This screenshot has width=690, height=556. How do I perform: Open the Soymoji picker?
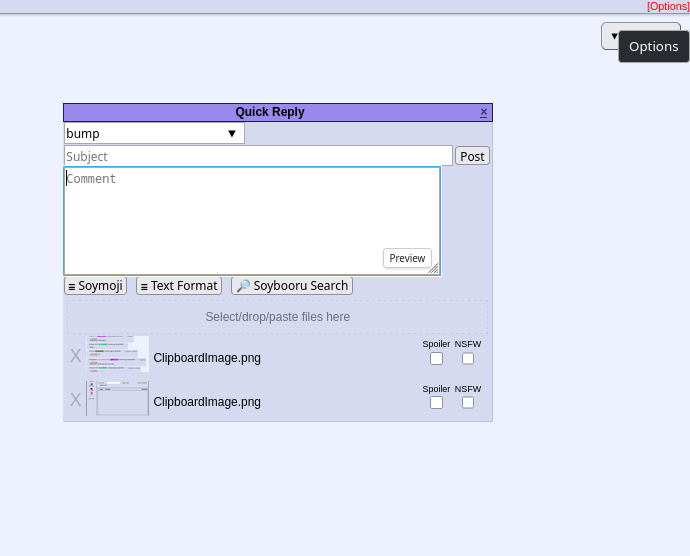tap(95, 286)
